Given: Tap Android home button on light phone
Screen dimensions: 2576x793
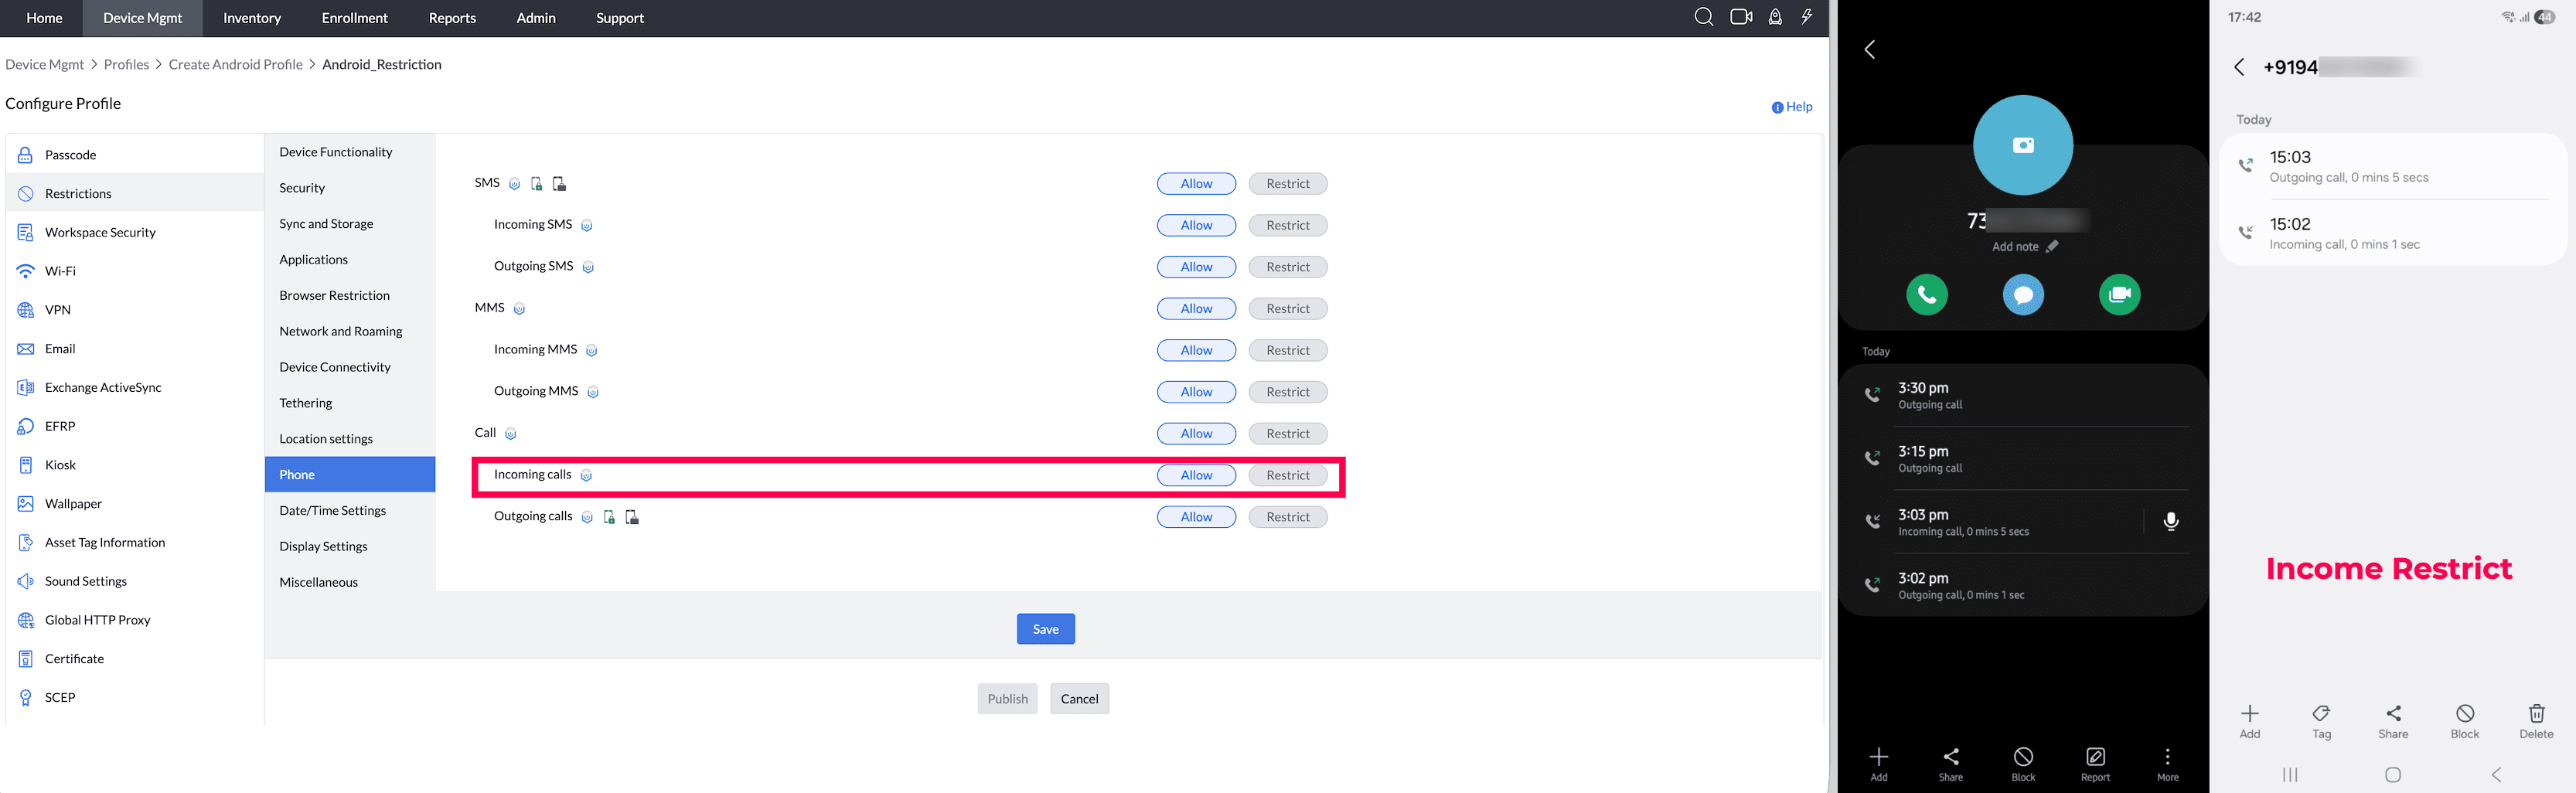Looking at the screenshot, I should point(2393,775).
